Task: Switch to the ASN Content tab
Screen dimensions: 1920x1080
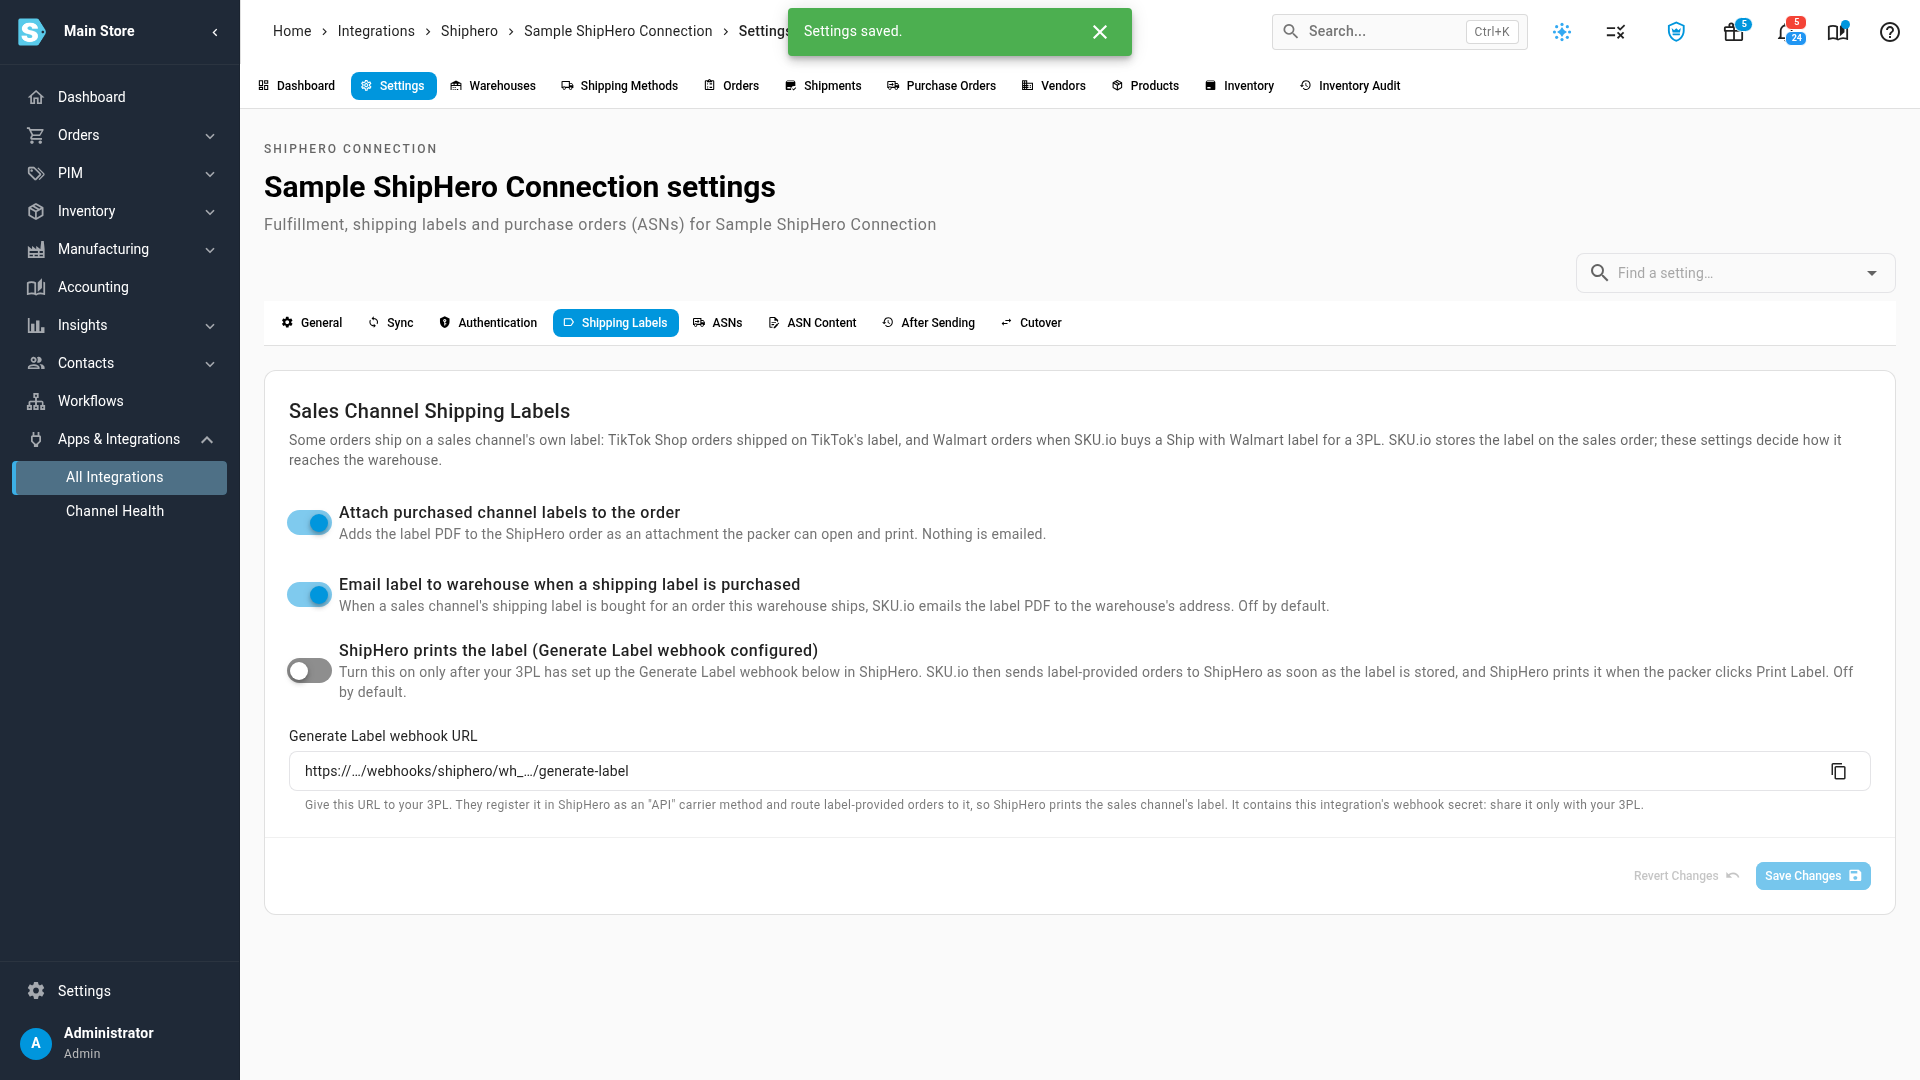Action: [812, 323]
